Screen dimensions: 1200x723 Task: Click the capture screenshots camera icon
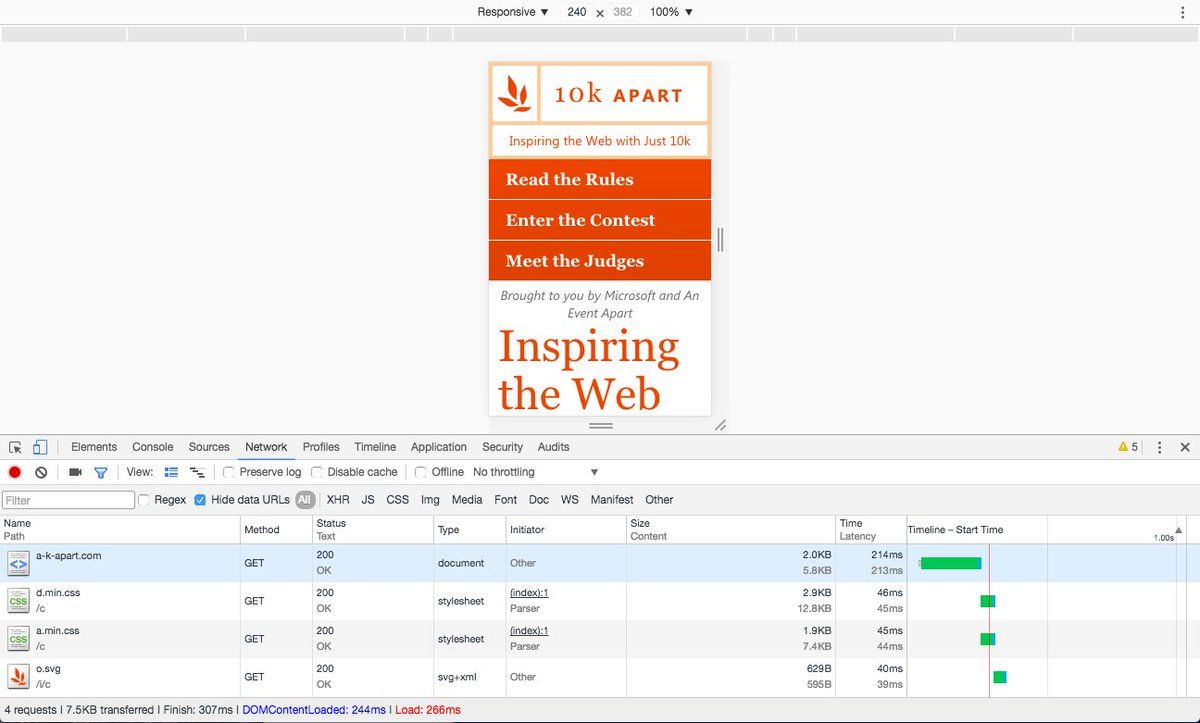point(75,472)
